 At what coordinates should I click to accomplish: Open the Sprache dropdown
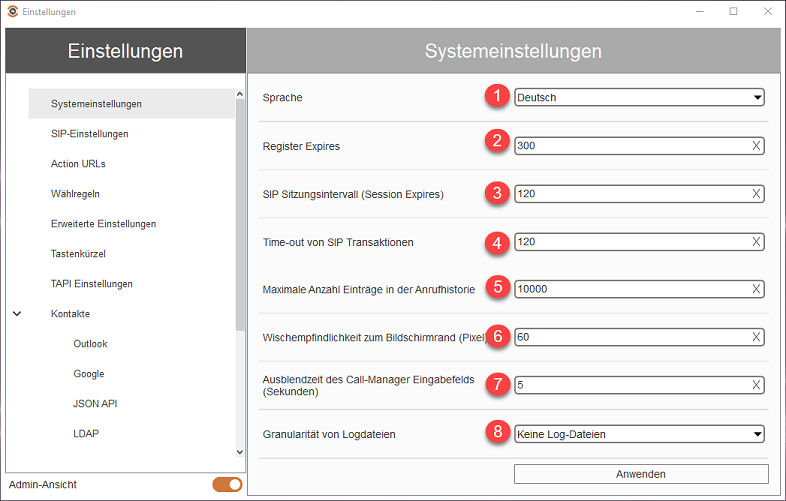[x=639, y=97]
